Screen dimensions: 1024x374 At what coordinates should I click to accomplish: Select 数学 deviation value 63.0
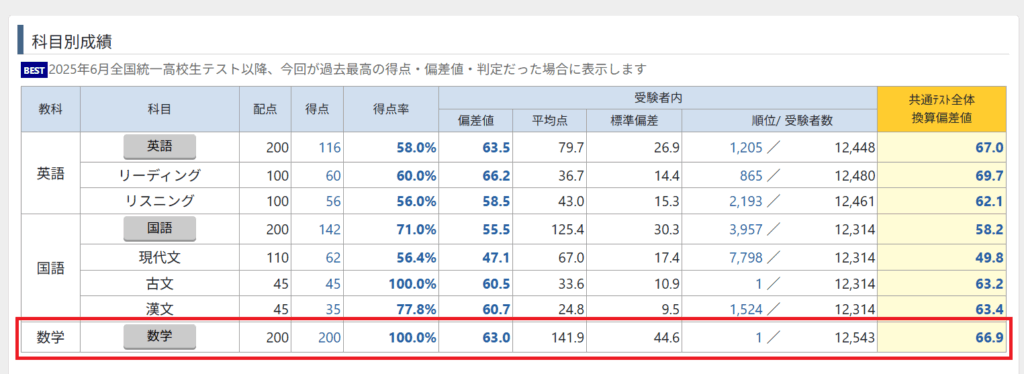pos(496,338)
